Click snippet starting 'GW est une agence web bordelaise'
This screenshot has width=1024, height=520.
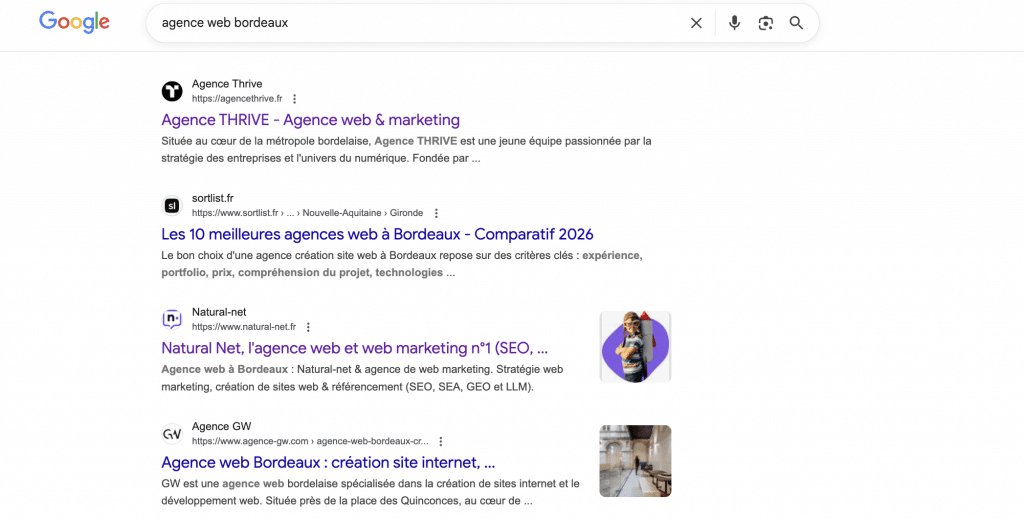[x=370, y=493]
